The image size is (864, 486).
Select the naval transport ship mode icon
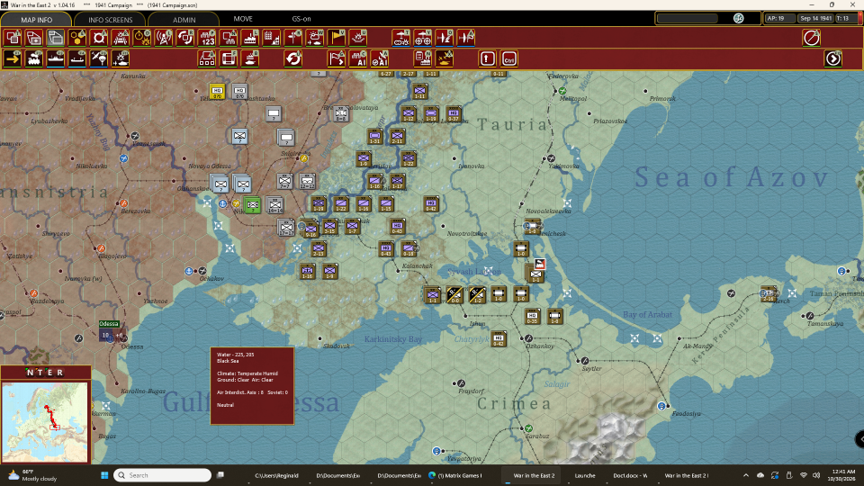point(56,58)
